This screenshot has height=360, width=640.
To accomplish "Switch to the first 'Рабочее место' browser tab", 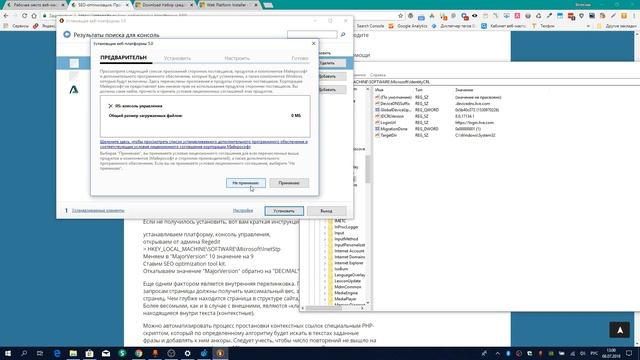I will (x=35, y=5).
